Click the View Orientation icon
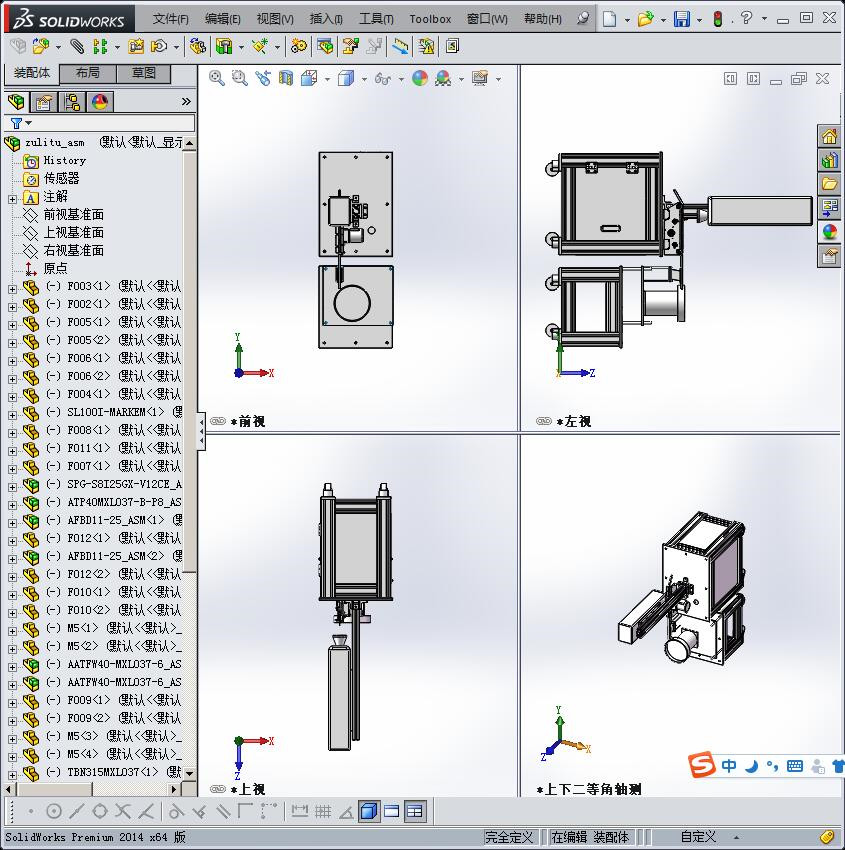 tap(309, 79)
